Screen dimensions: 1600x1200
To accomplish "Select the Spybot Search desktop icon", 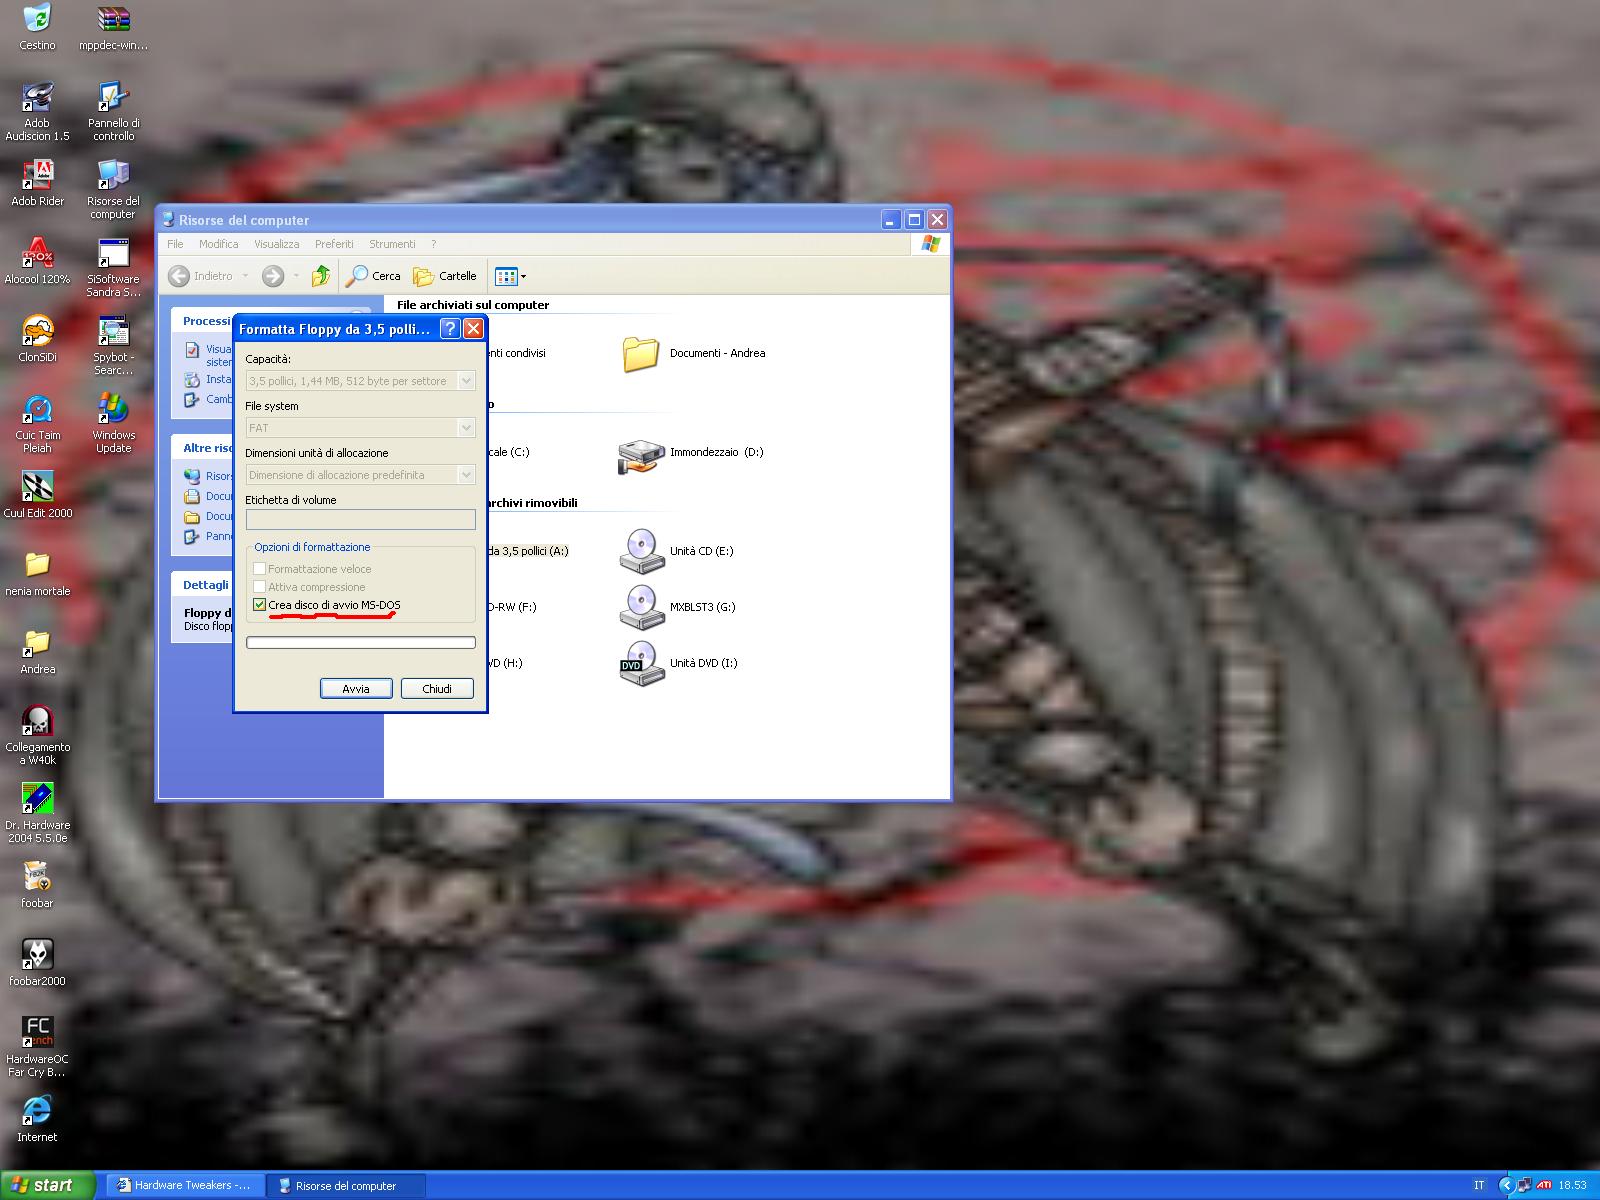I will pos(113,346).
